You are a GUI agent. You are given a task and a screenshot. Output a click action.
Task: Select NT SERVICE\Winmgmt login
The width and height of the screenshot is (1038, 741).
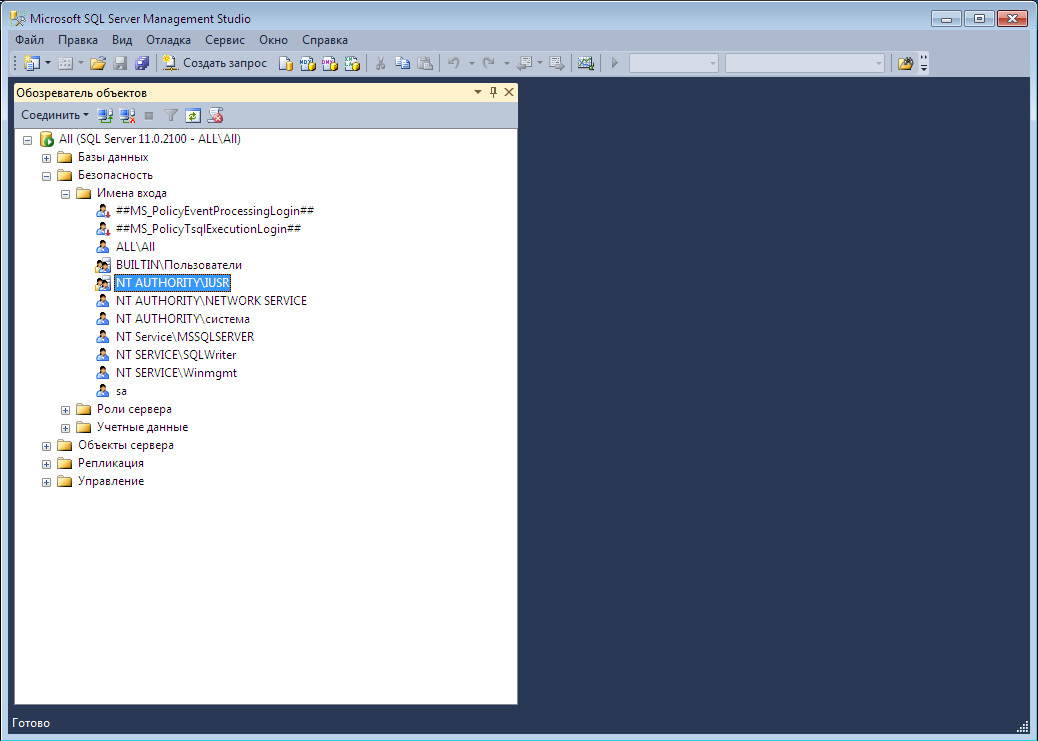pos(176,373)
